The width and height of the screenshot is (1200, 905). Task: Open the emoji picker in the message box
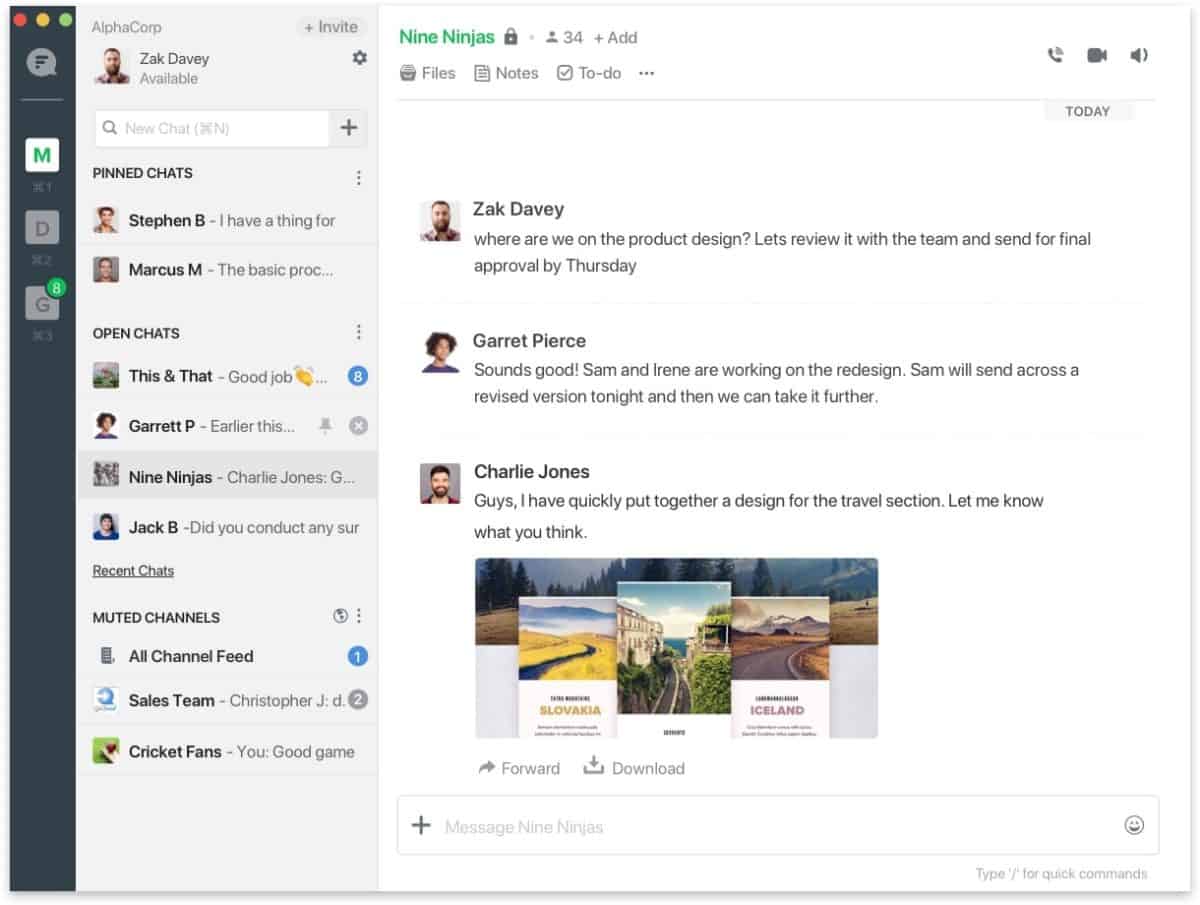tap(1133, 826)
